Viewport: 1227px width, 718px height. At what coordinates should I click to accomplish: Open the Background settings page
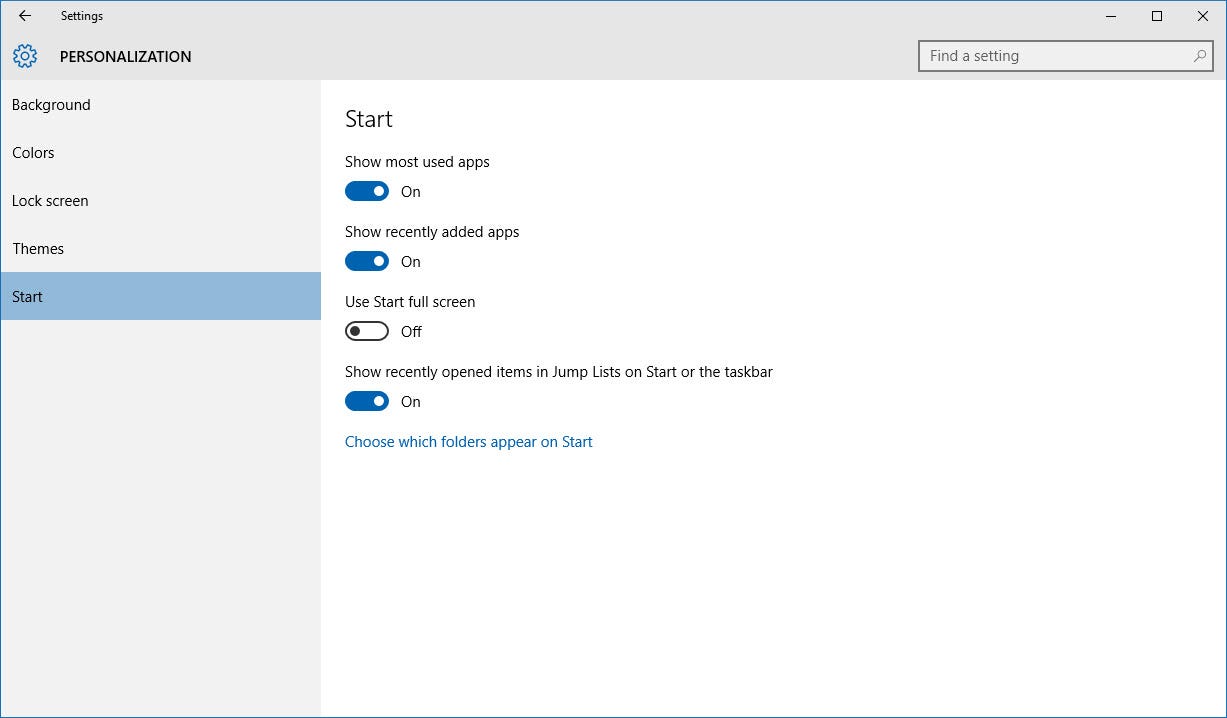(51, 104)
